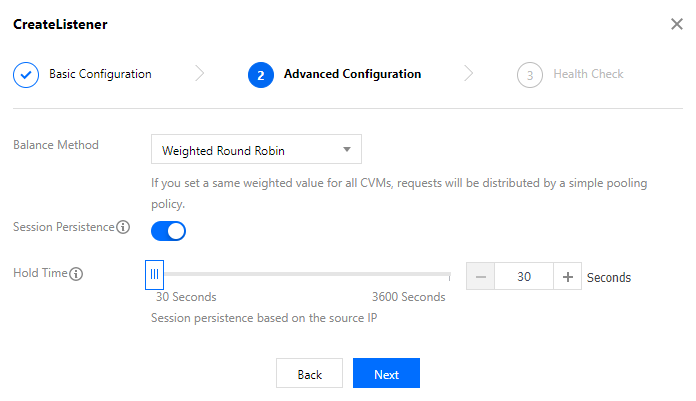Open the Balance Method dropdown
The height and width of the screenshot is (401, 696).
[255, 150]
